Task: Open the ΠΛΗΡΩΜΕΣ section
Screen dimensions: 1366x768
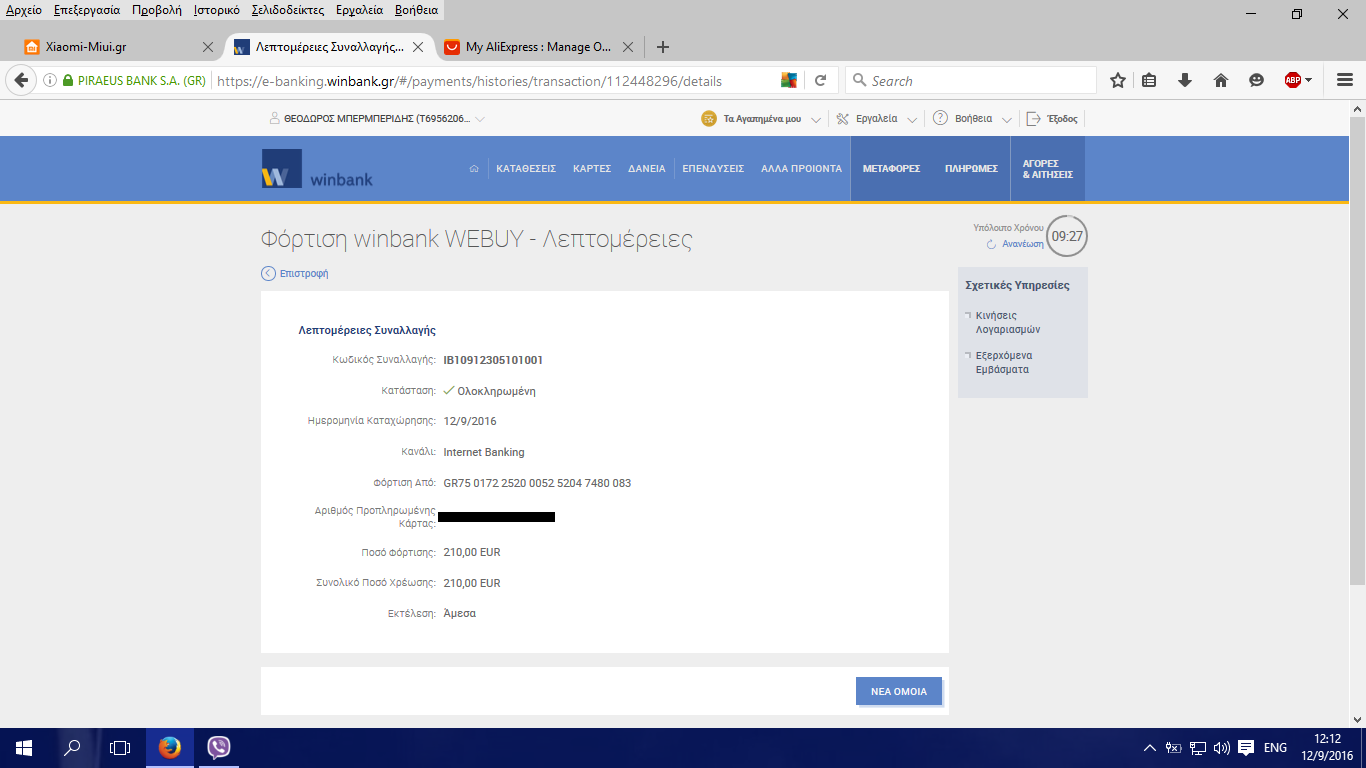Action: pyautogui.click(x=972, y=169)
